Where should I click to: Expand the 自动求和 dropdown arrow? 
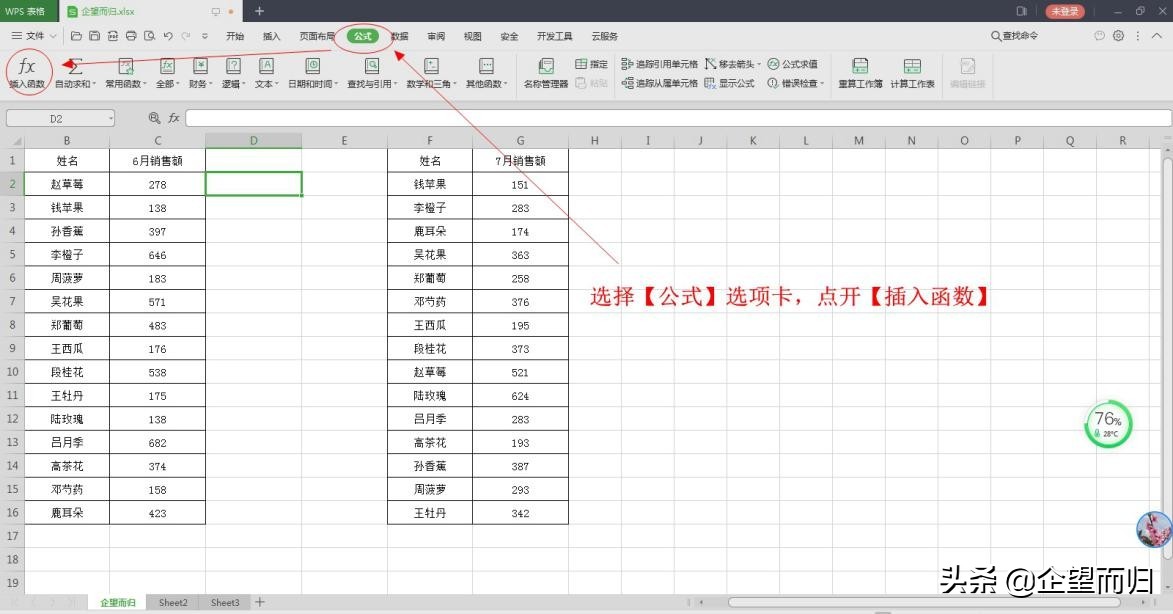coord(94,84)
